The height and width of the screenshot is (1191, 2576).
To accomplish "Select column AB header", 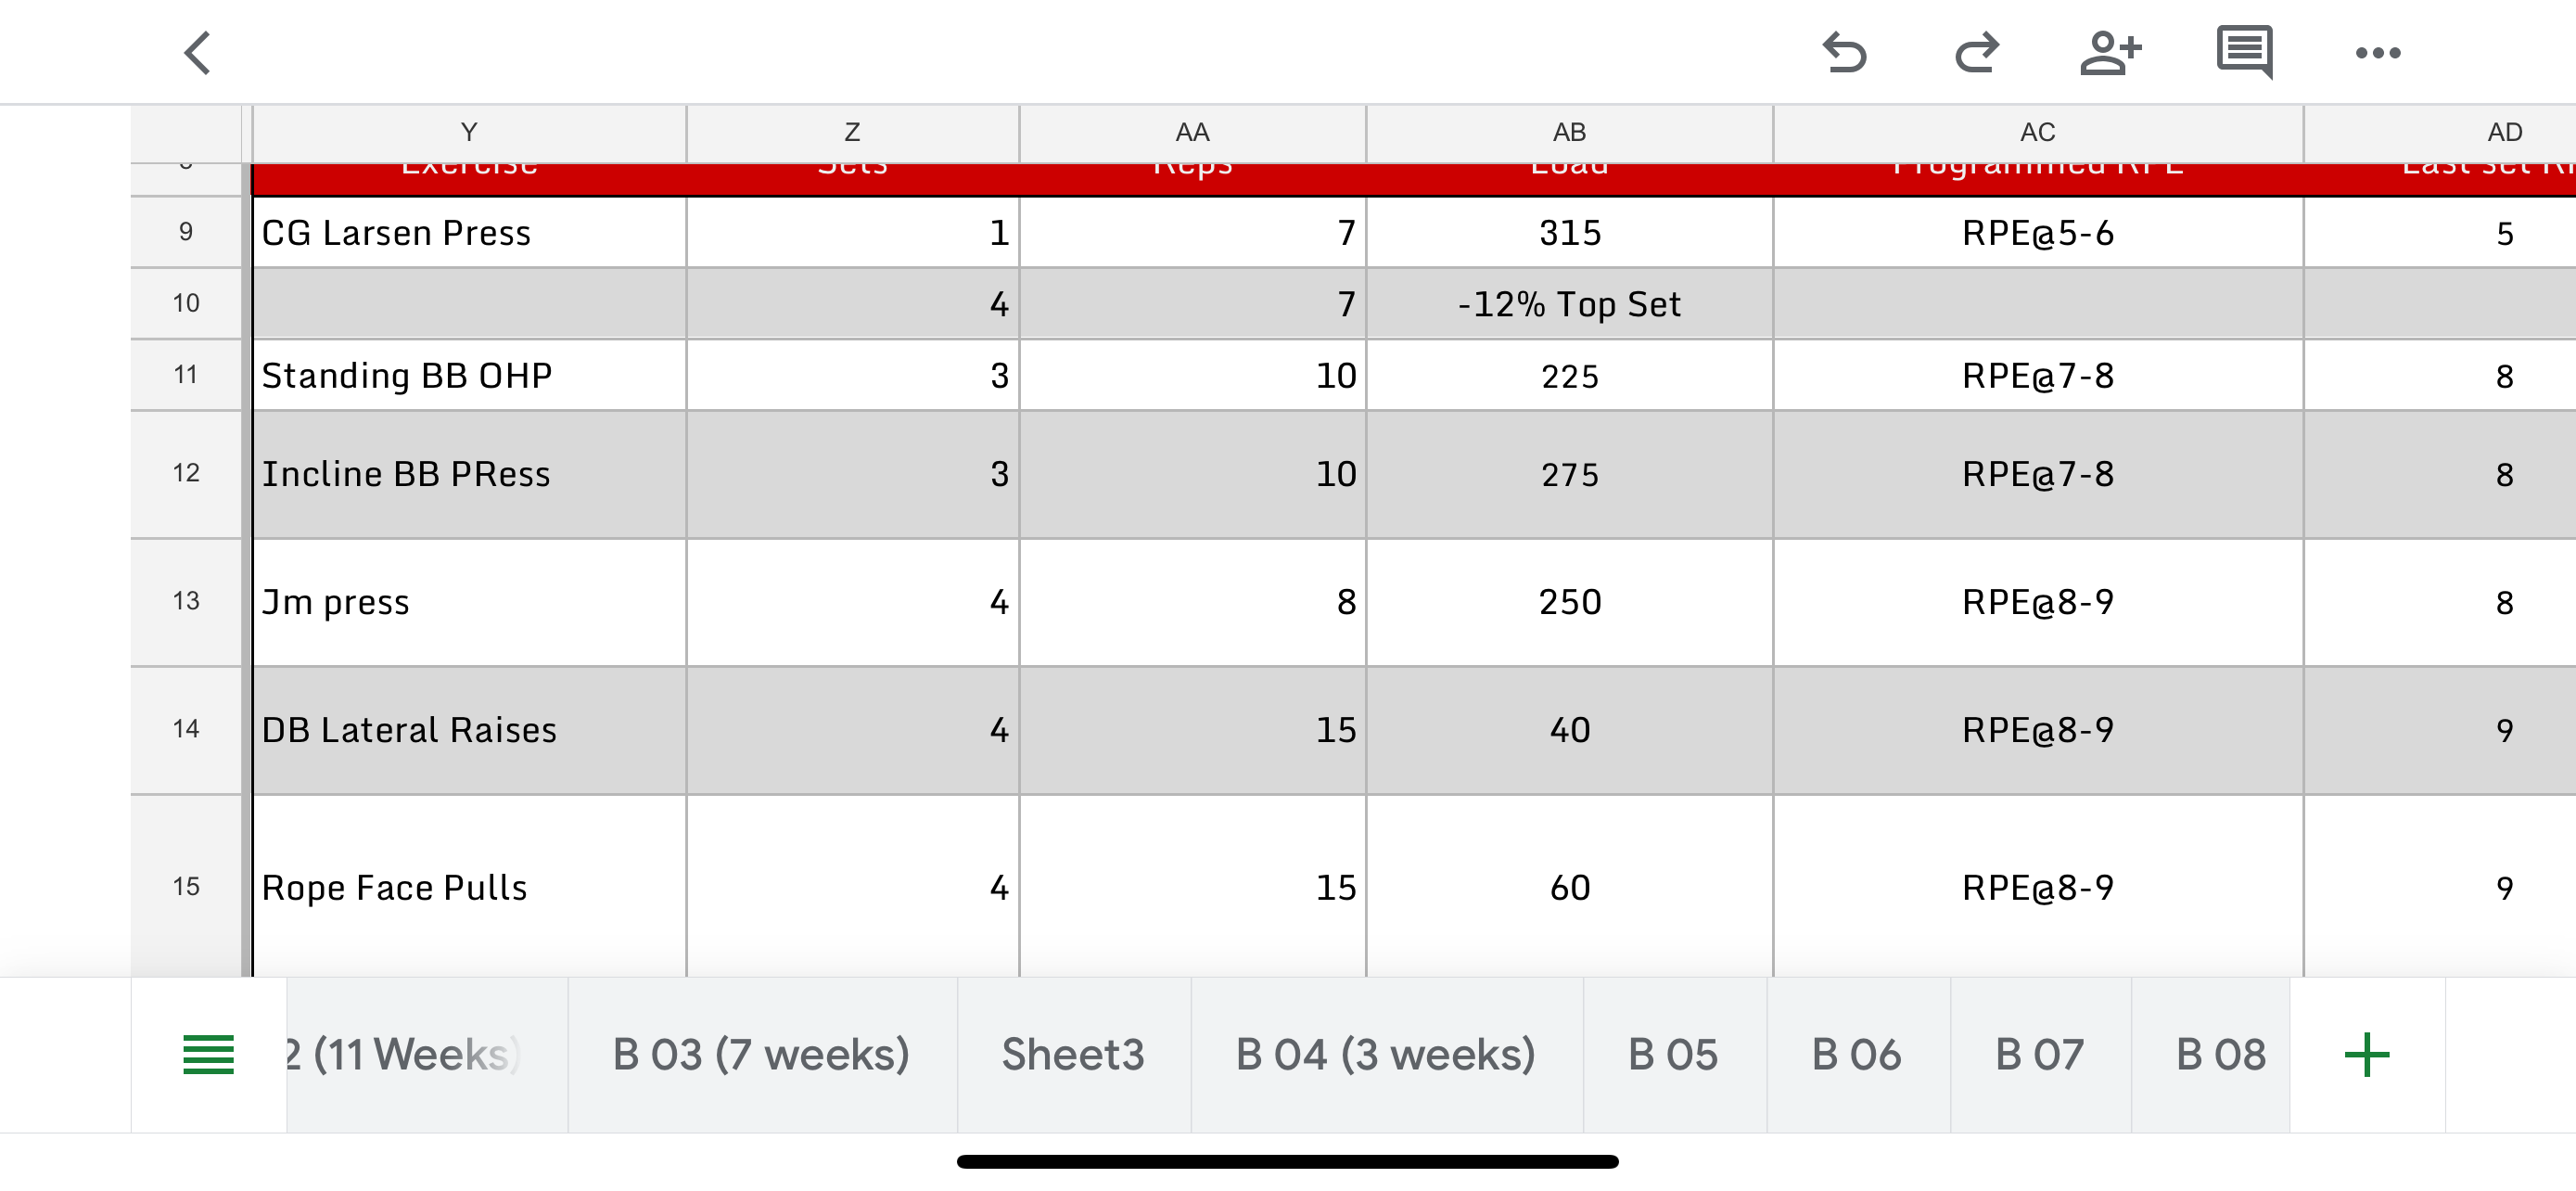I will pyautogui.click(x=1569, y=133).
